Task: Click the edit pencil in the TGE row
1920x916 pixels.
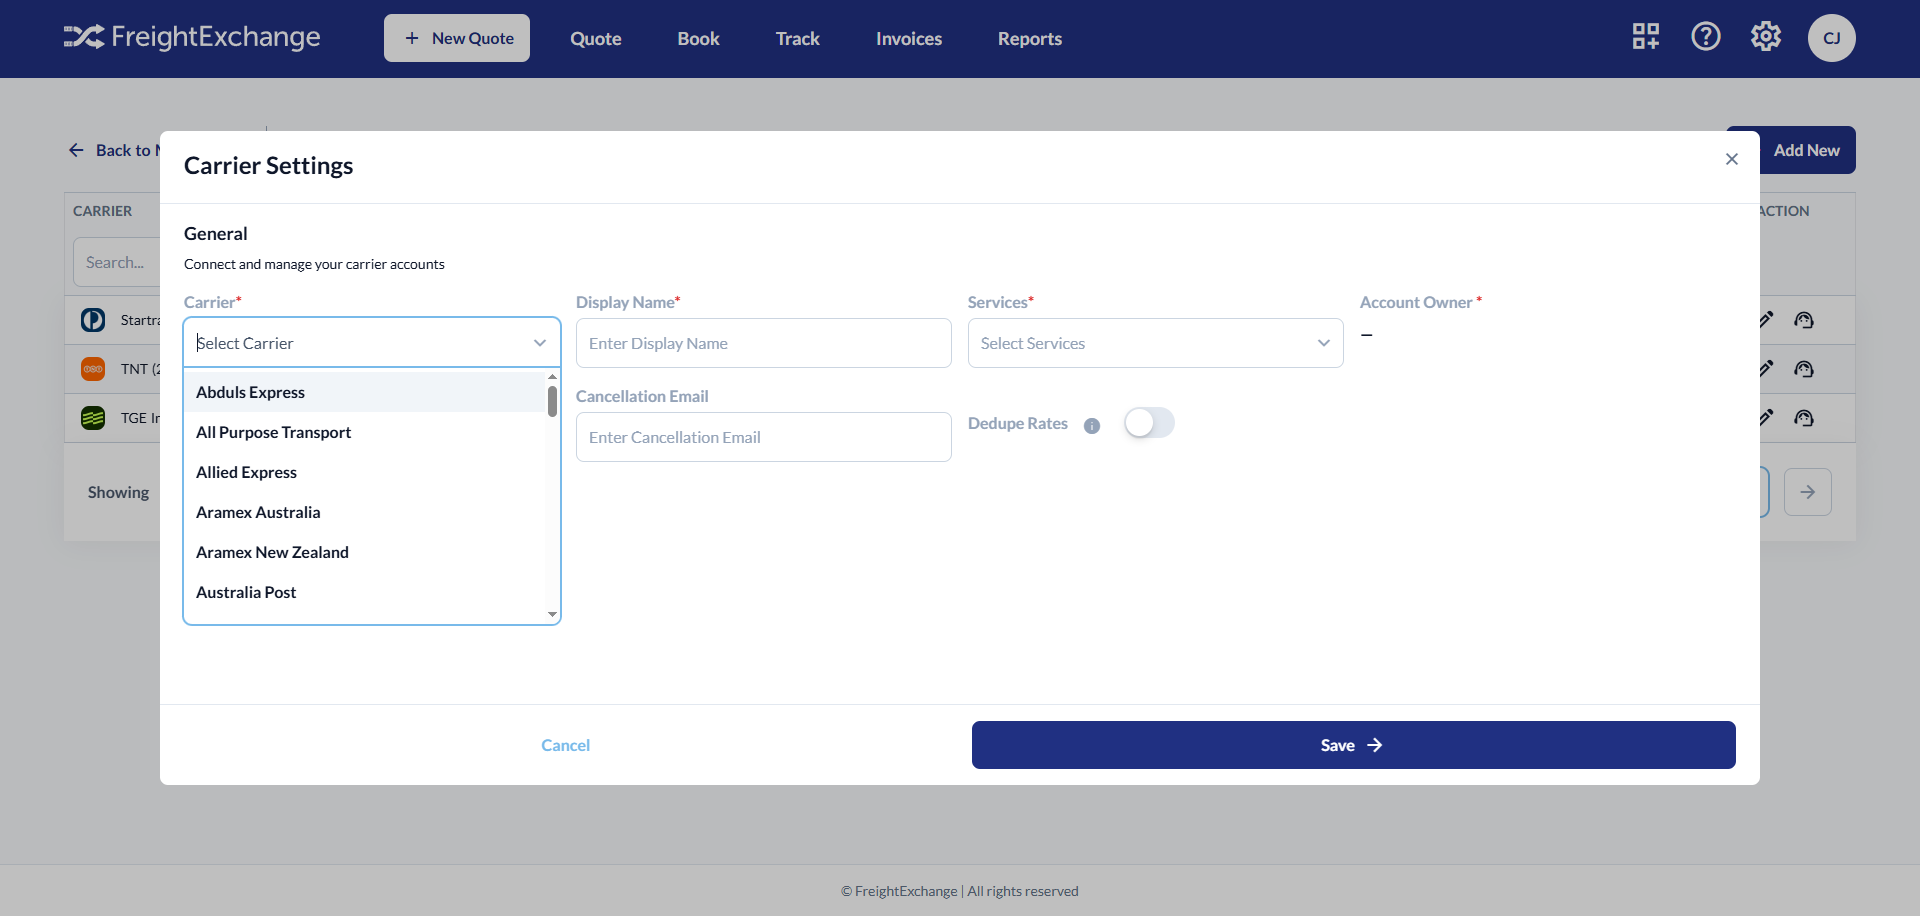Action: point(1767,418)
